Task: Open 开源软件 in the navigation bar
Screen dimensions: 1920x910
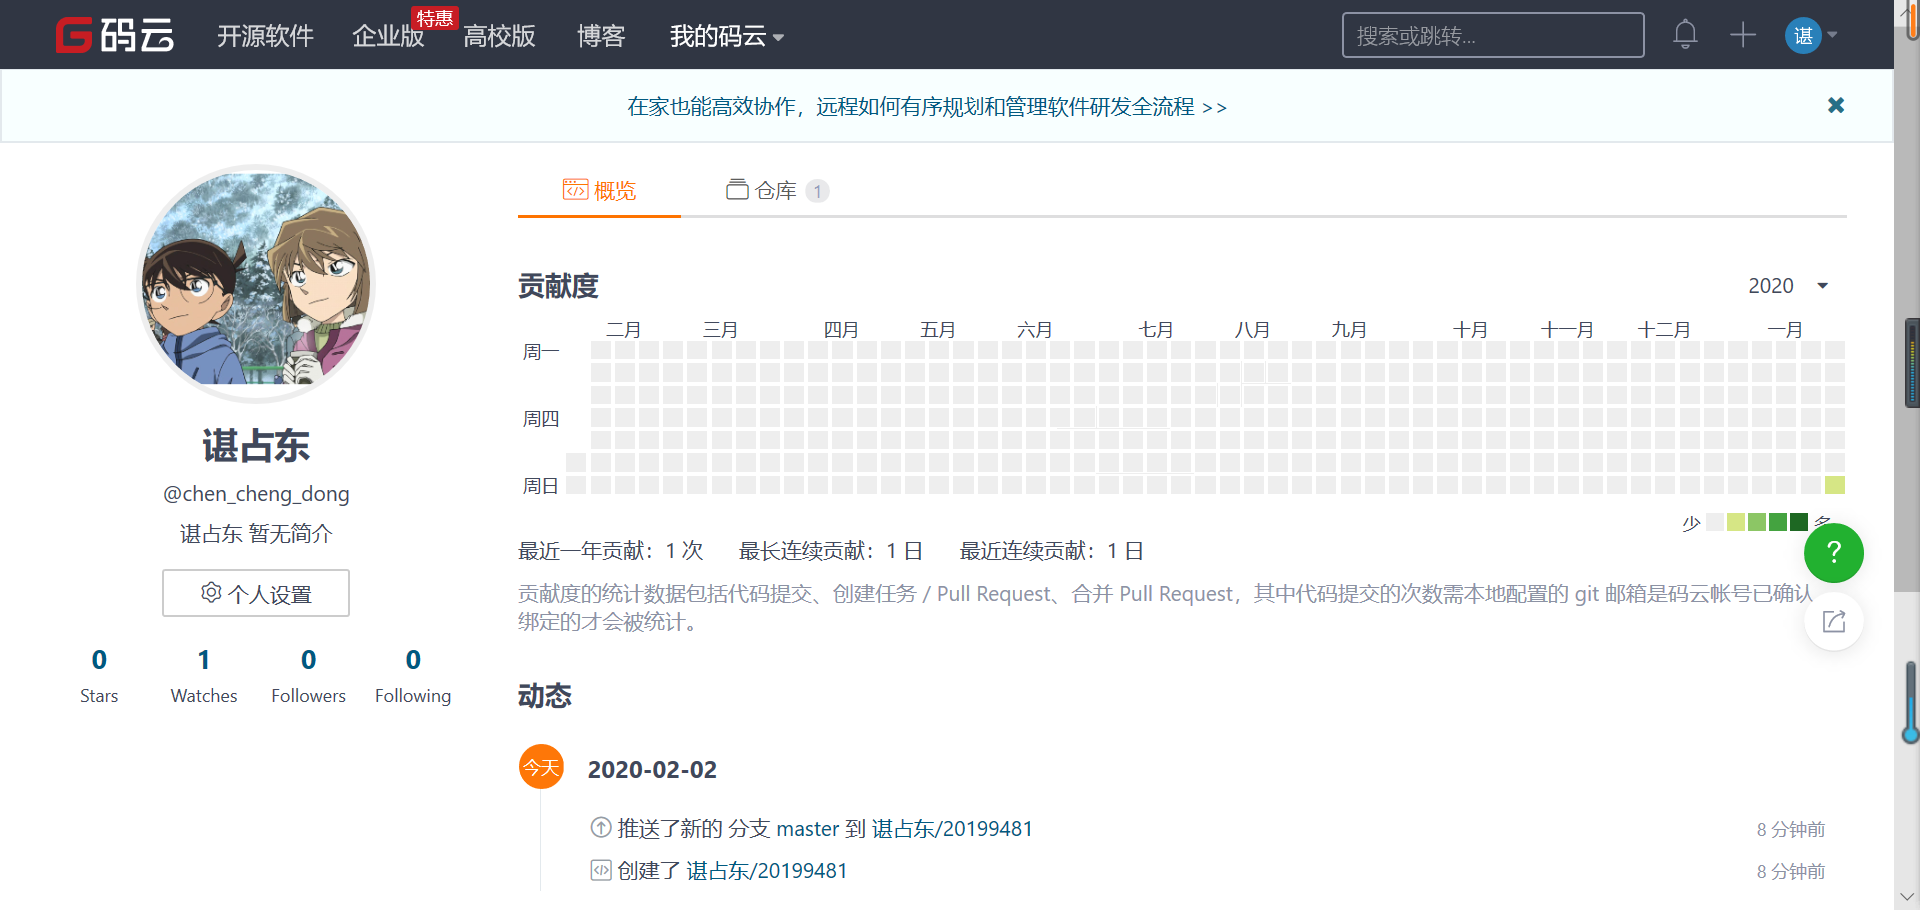Action: coord(265,37)
